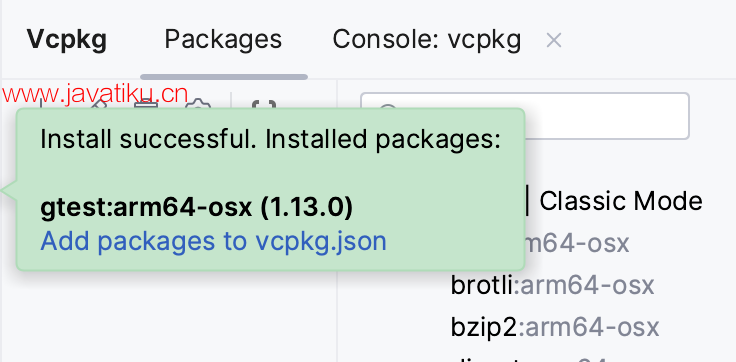Click the package search magnifier icon
Viewport: 736px width, 362px height.
(387, 110)
